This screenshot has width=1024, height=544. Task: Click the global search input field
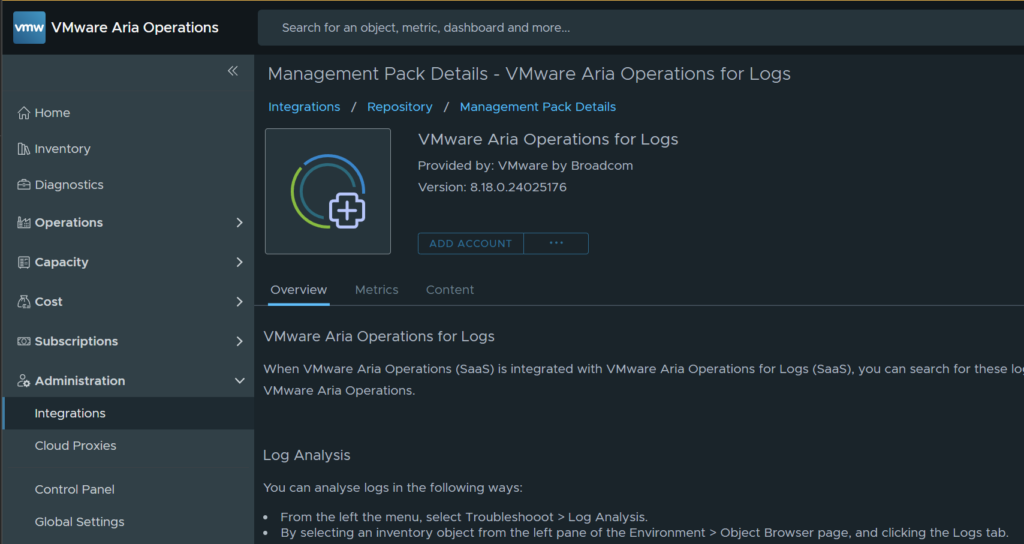pyautogui.click(x=641, y=27)
